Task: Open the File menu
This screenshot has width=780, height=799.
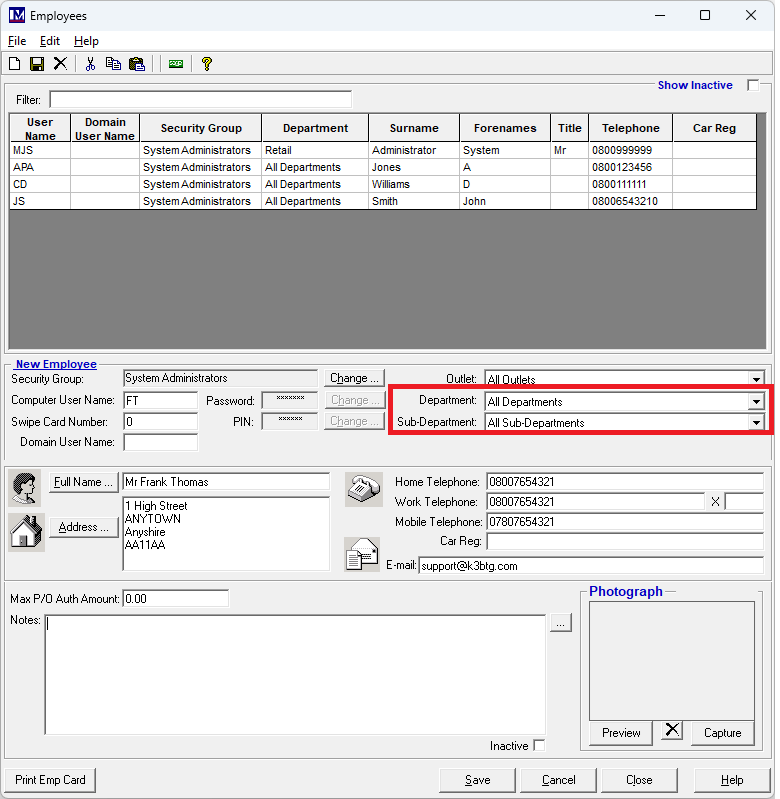Action: [x=17, y=41]
